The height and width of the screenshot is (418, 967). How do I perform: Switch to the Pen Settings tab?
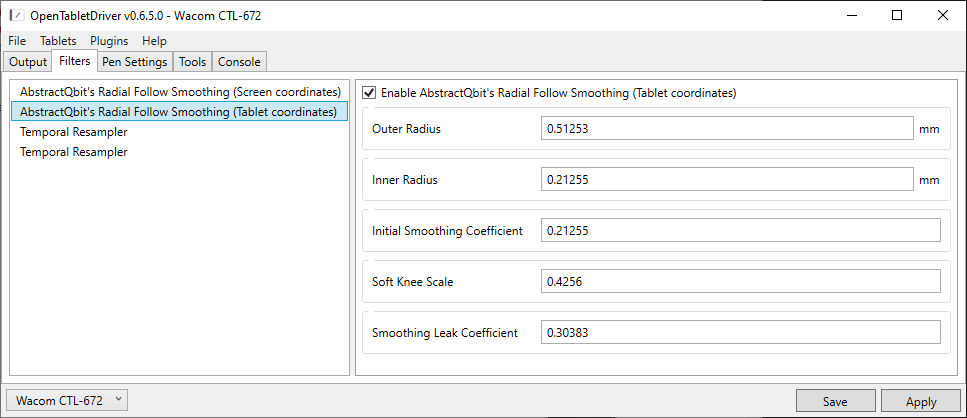point(134,62)
